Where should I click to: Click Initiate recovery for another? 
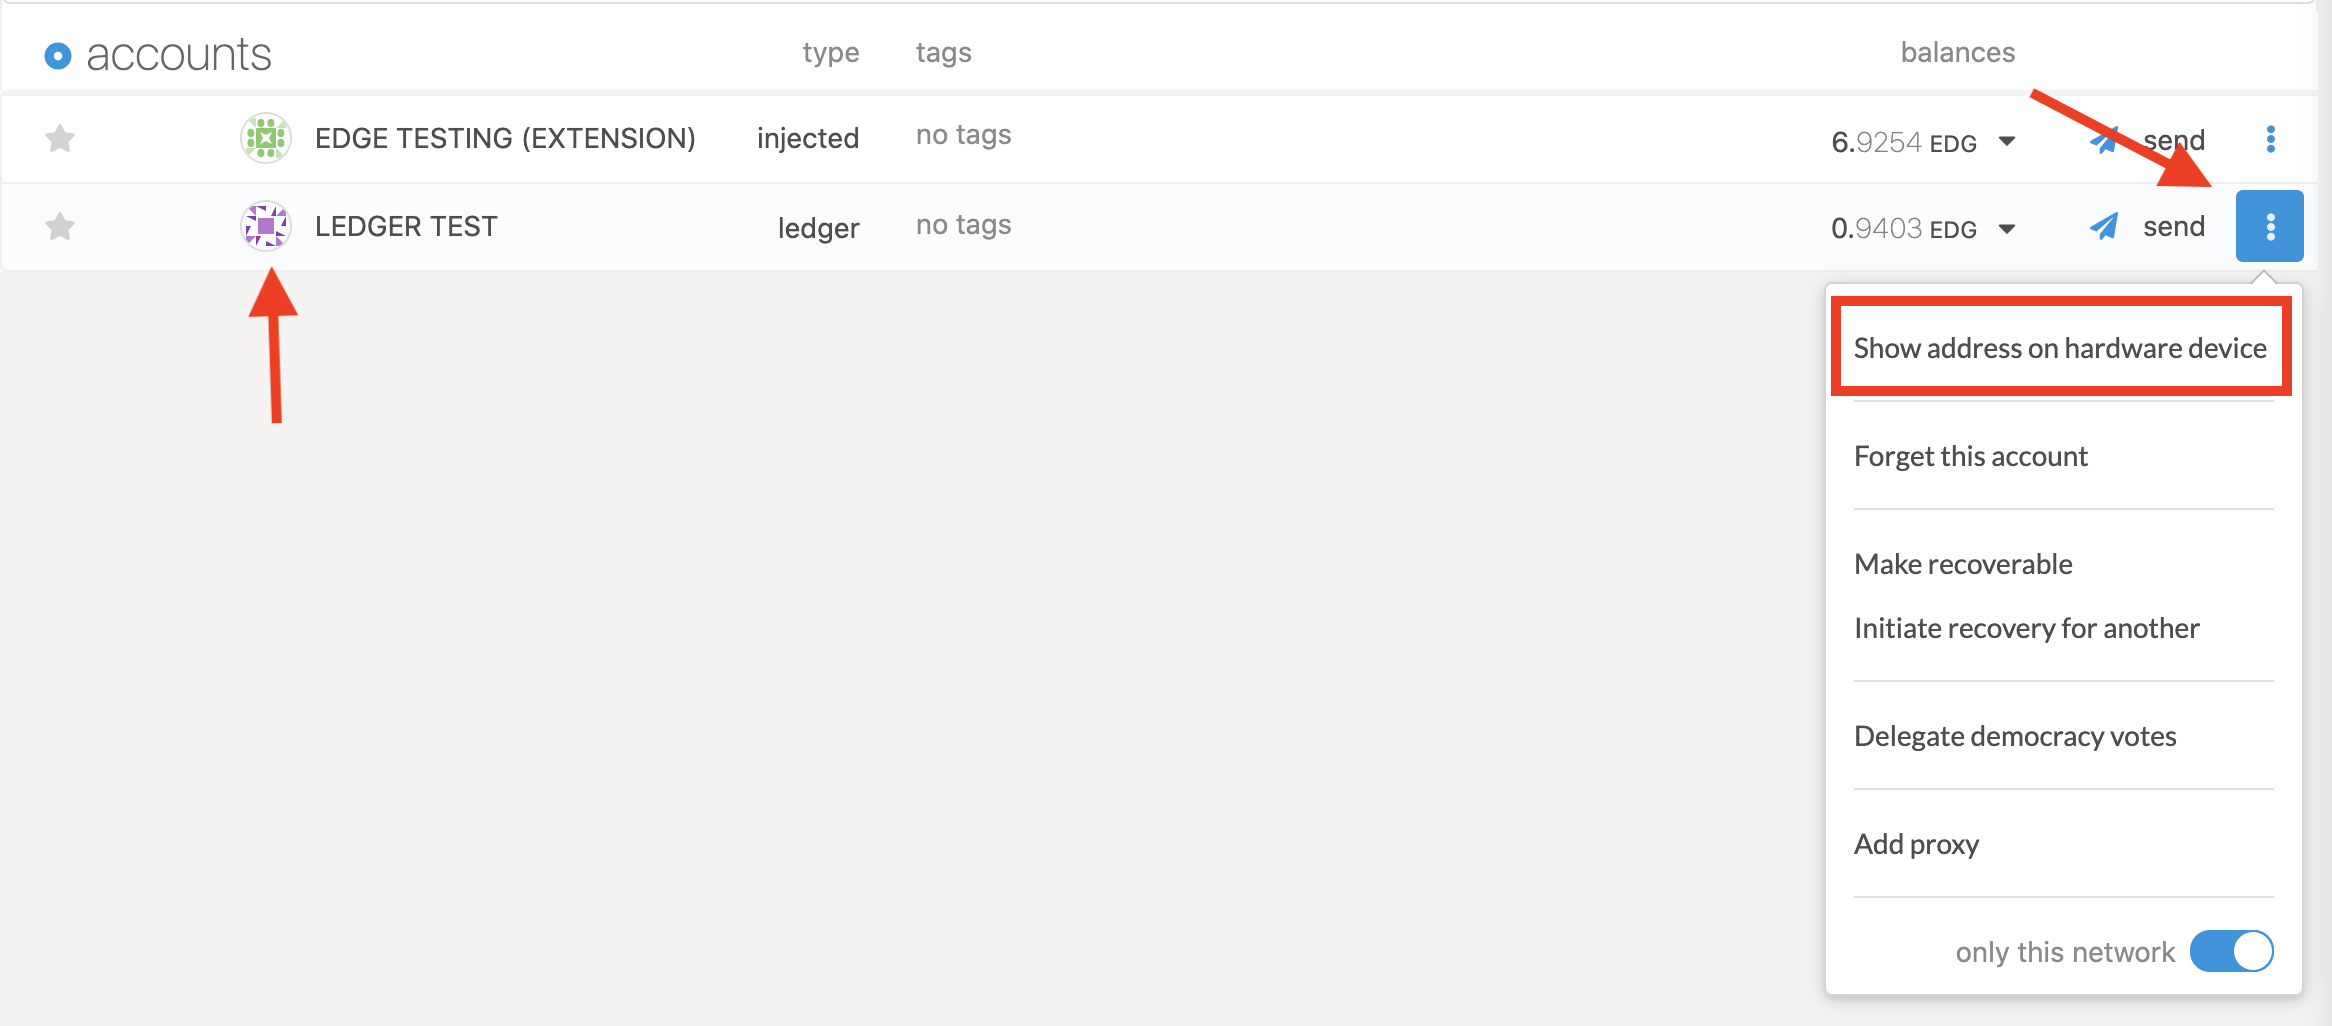2026,628
